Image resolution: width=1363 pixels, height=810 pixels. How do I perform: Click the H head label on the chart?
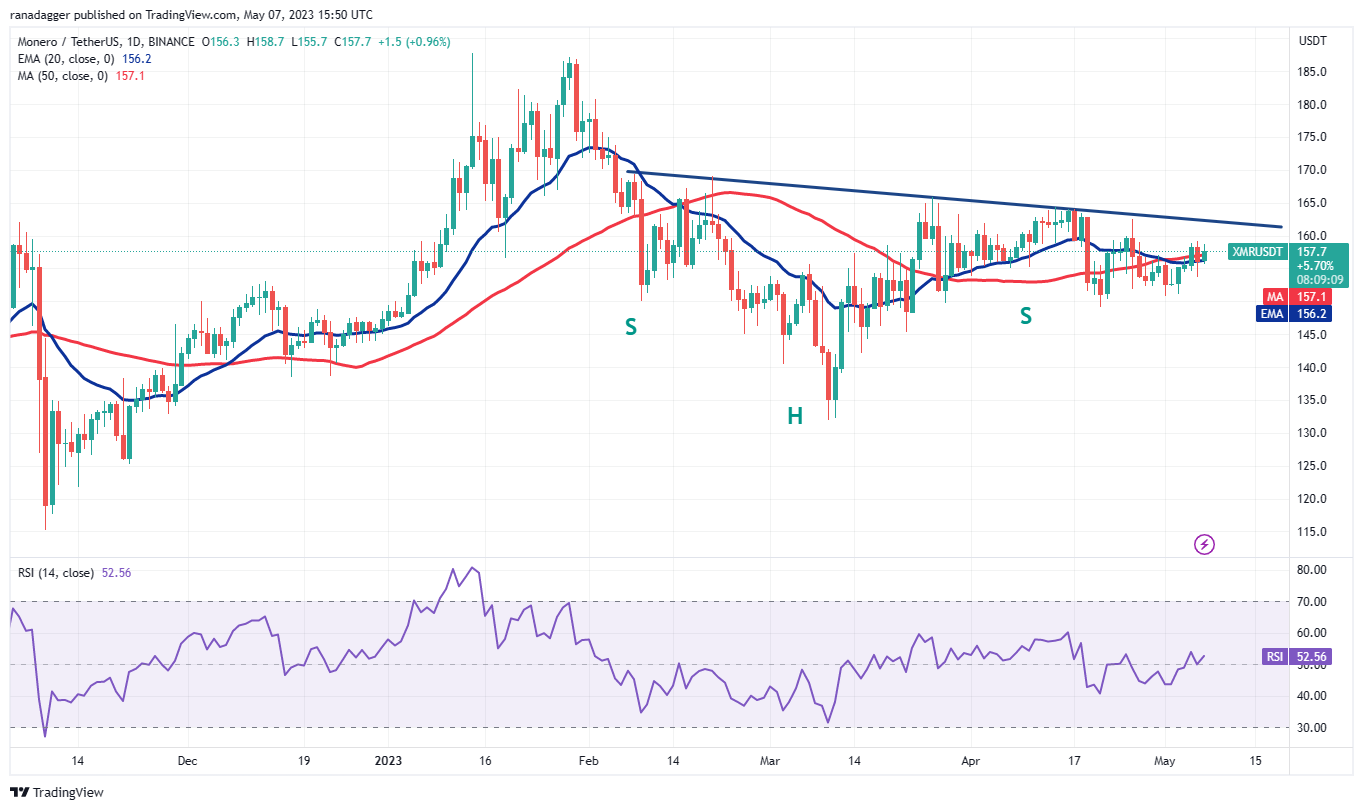[x=796, y=417]
